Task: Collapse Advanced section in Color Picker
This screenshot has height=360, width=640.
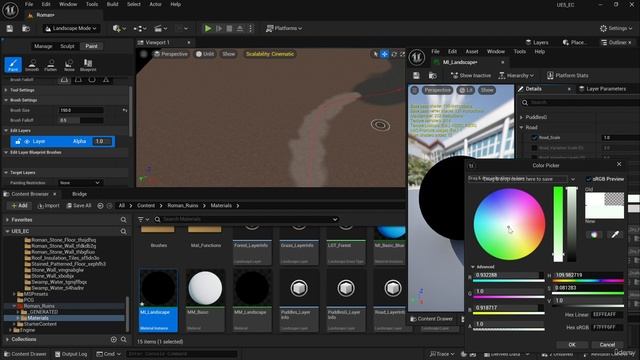Action: point(473,267)
